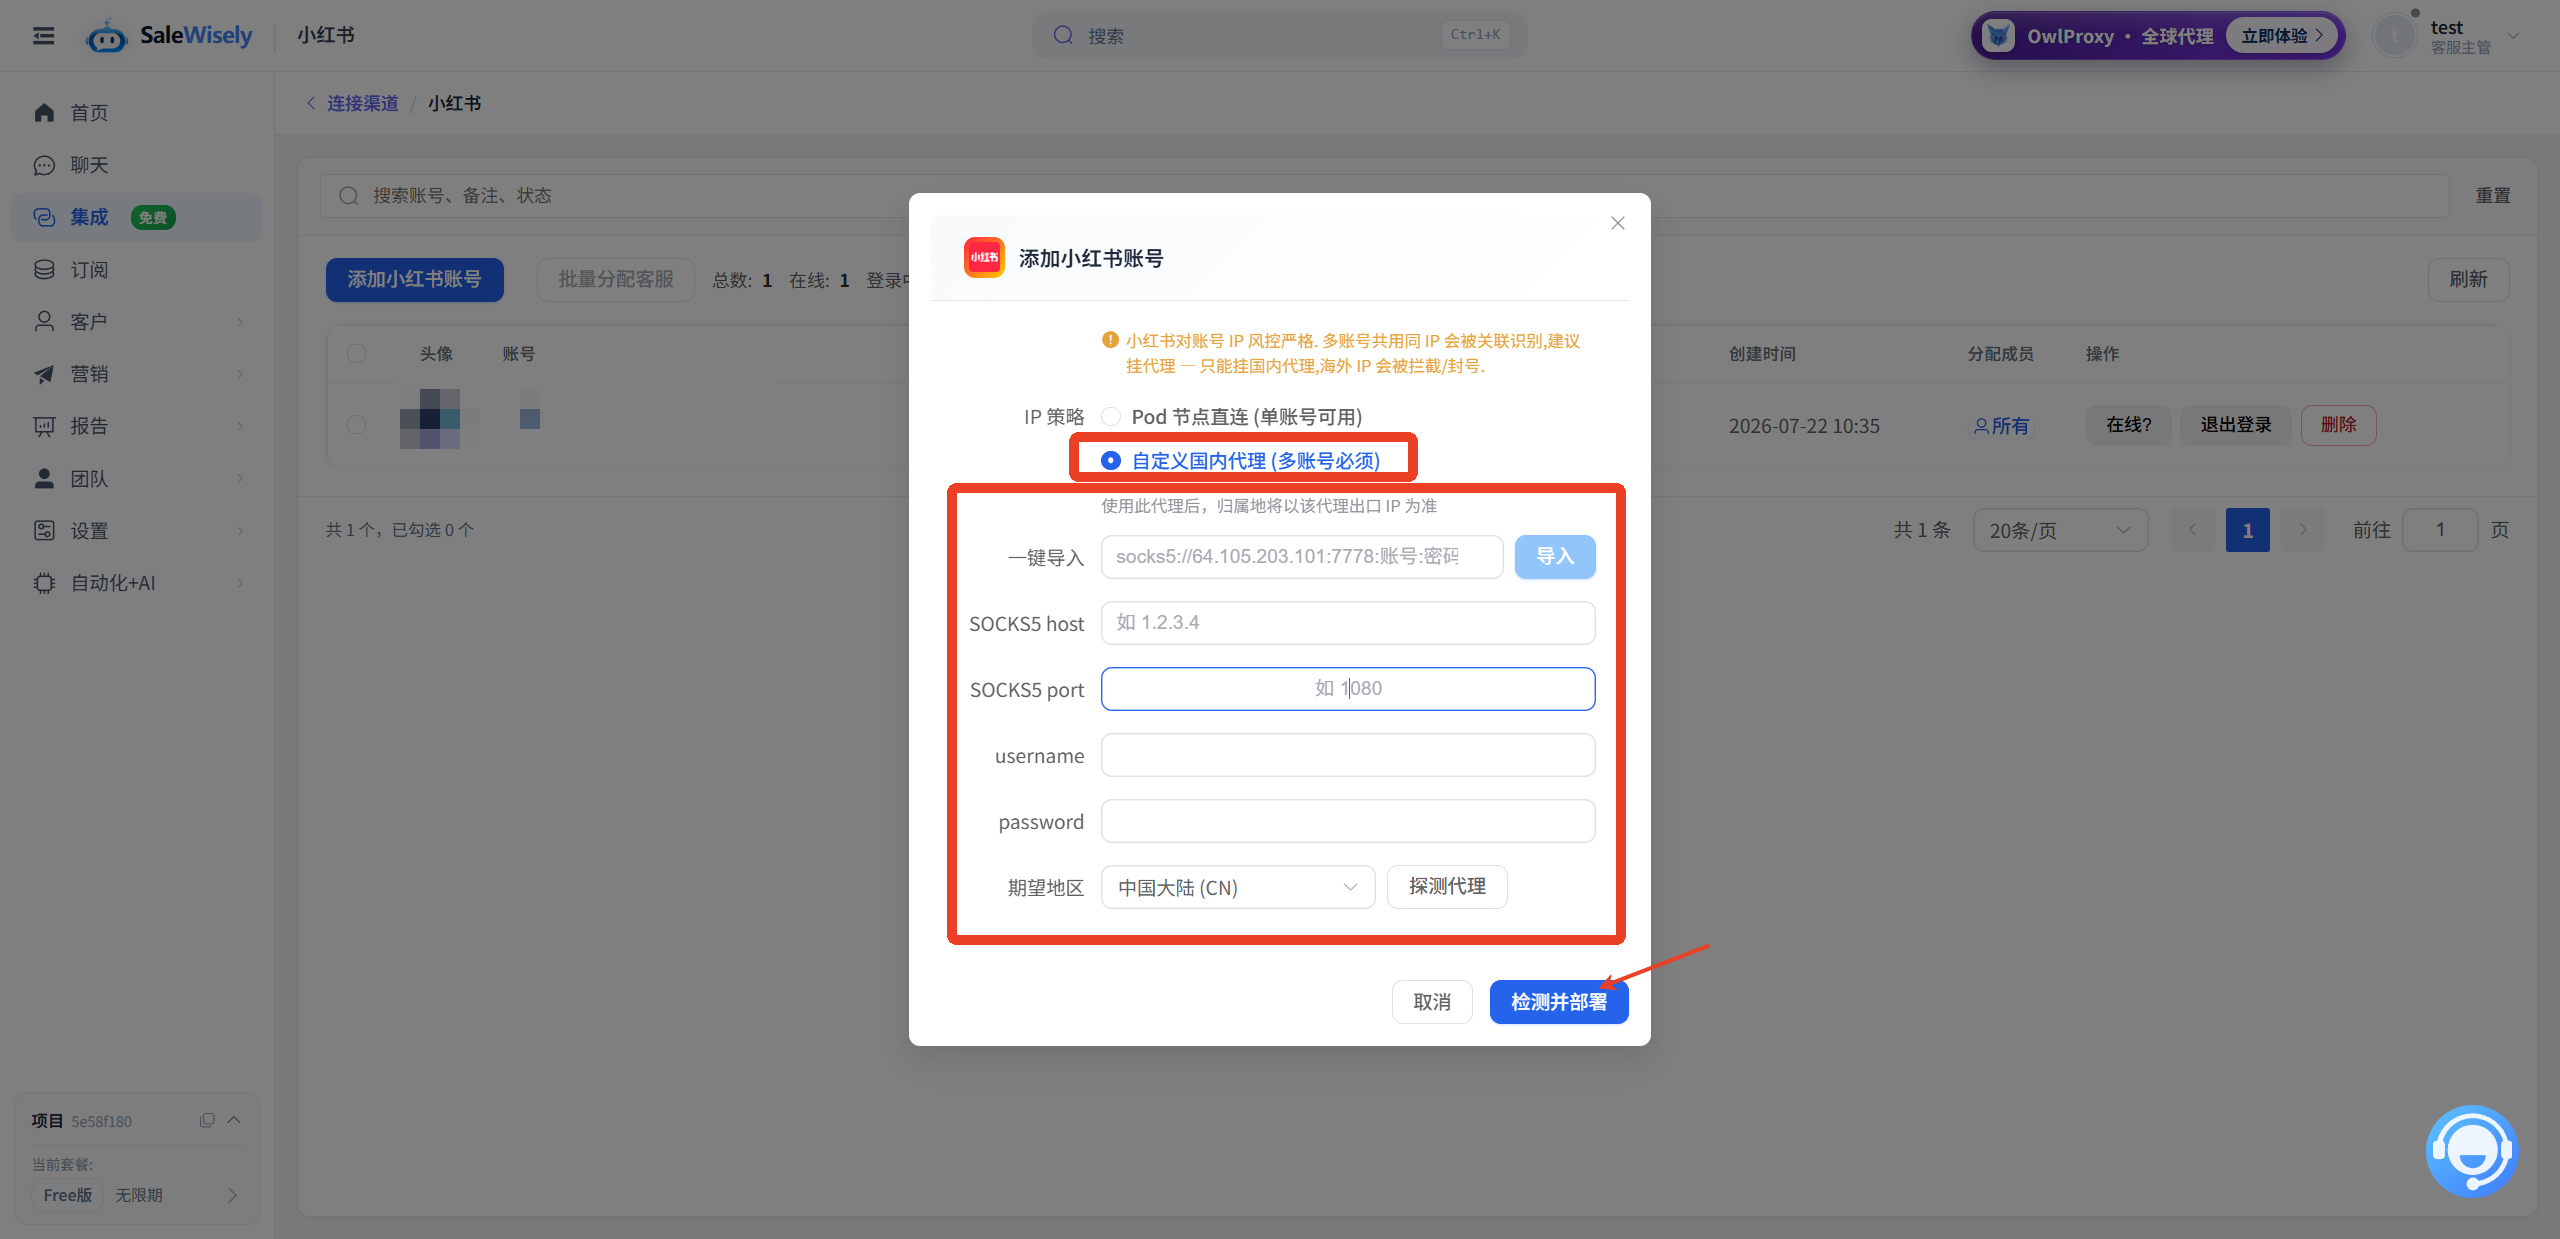Screen dimensions: 2560x1239
Task: Open 首页 menu item
Action: tap(136, 113)
